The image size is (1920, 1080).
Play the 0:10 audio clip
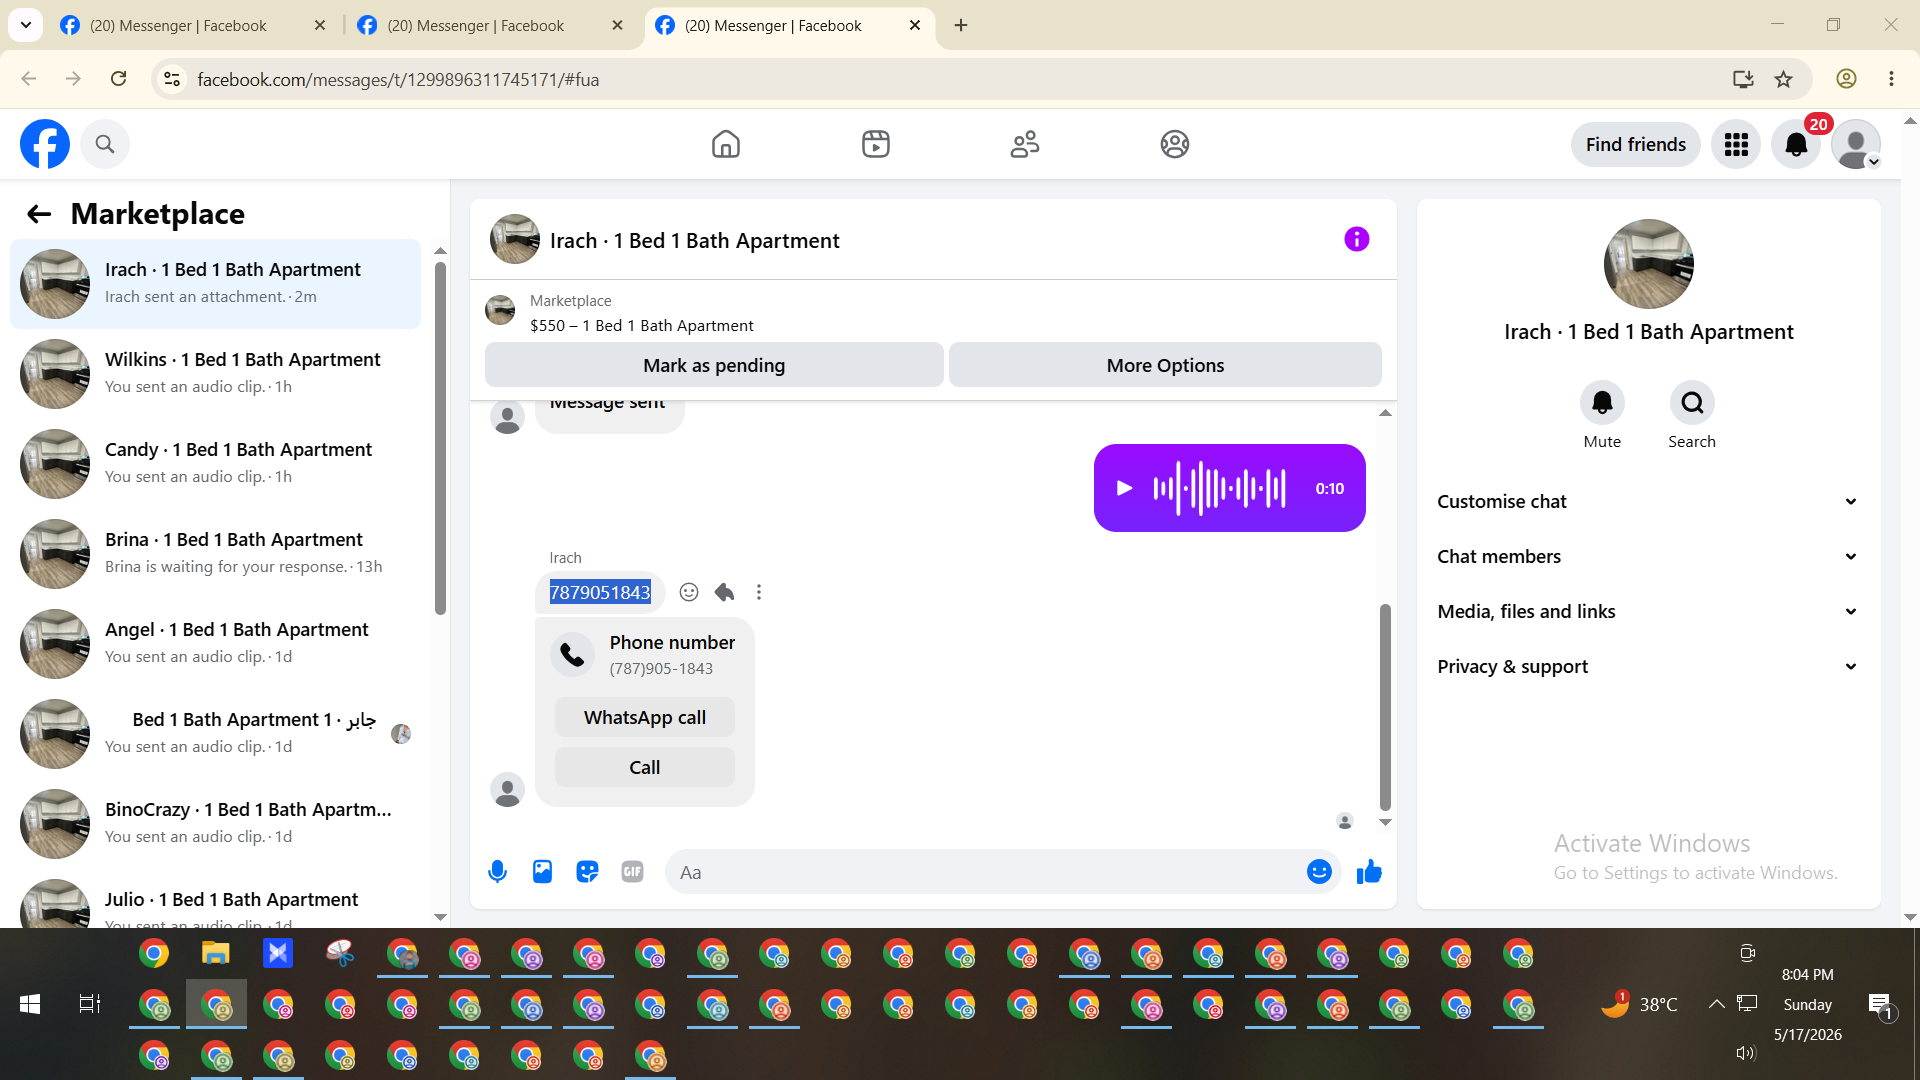tap(1125, 488)
